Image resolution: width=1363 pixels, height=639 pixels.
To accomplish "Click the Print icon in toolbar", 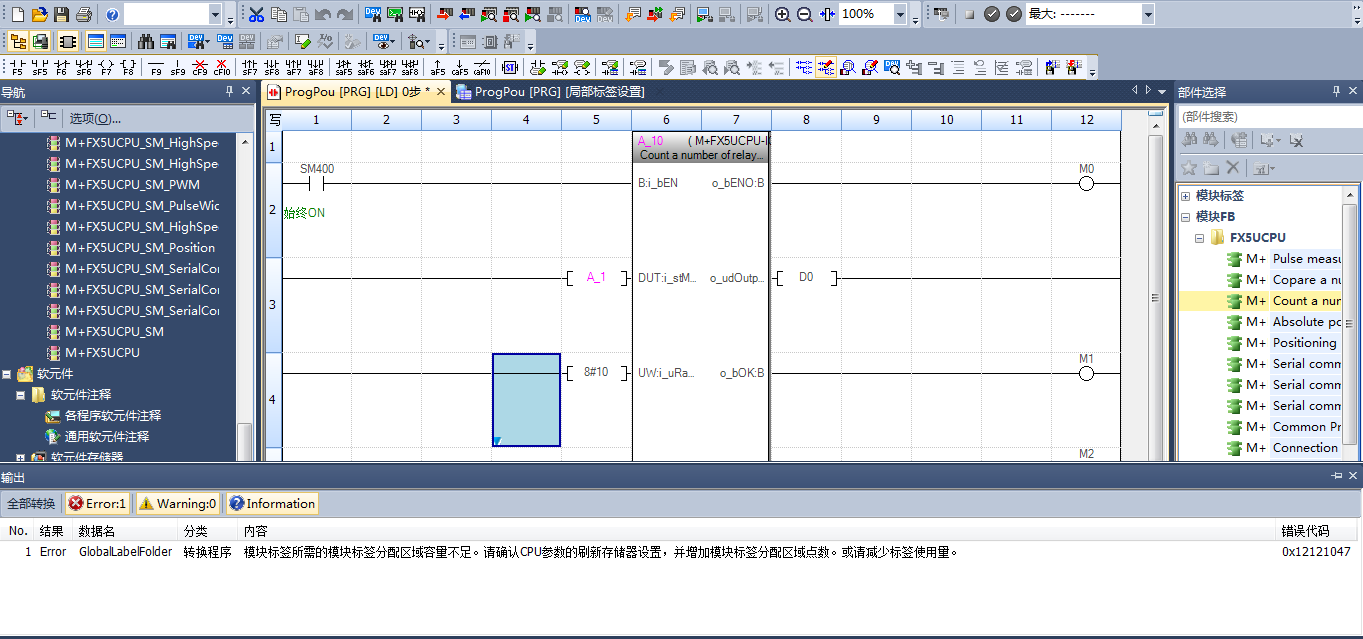I will (x=83, y=14).
